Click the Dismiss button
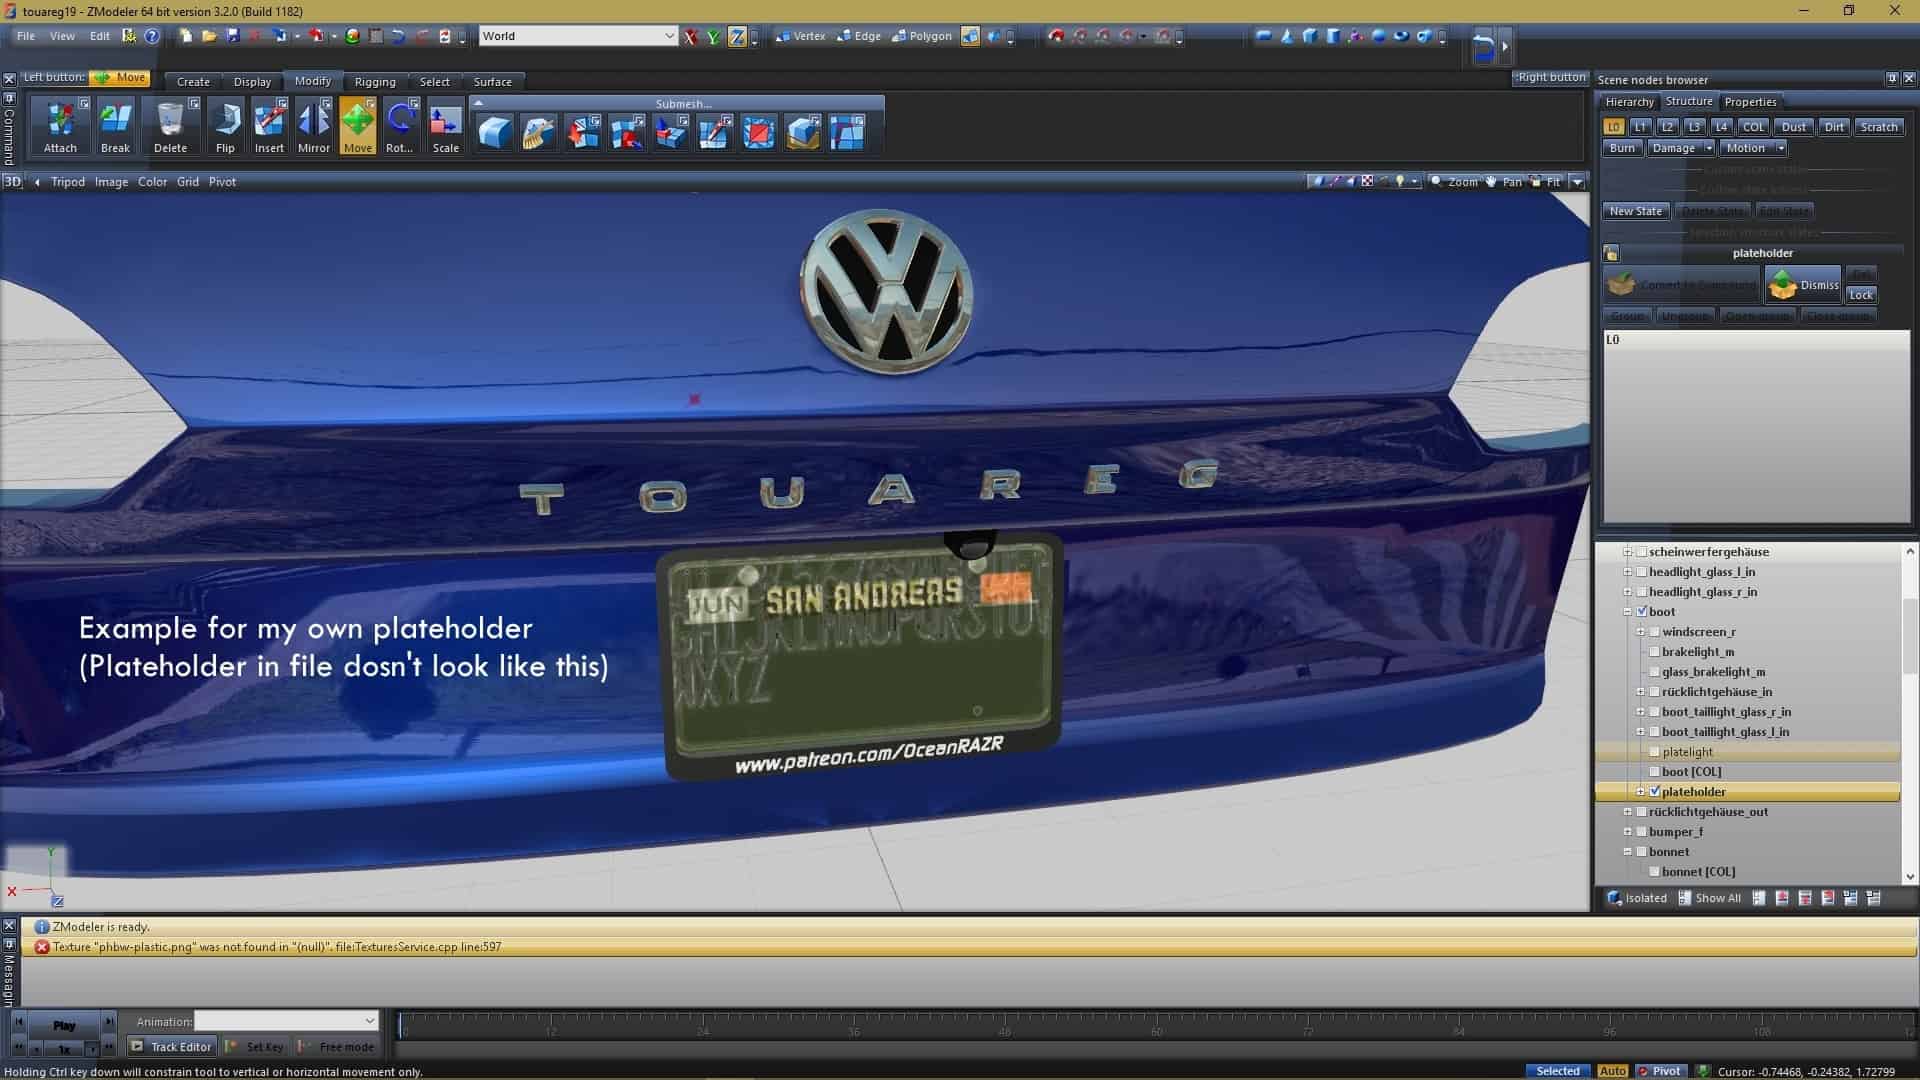 (1803, 285)
